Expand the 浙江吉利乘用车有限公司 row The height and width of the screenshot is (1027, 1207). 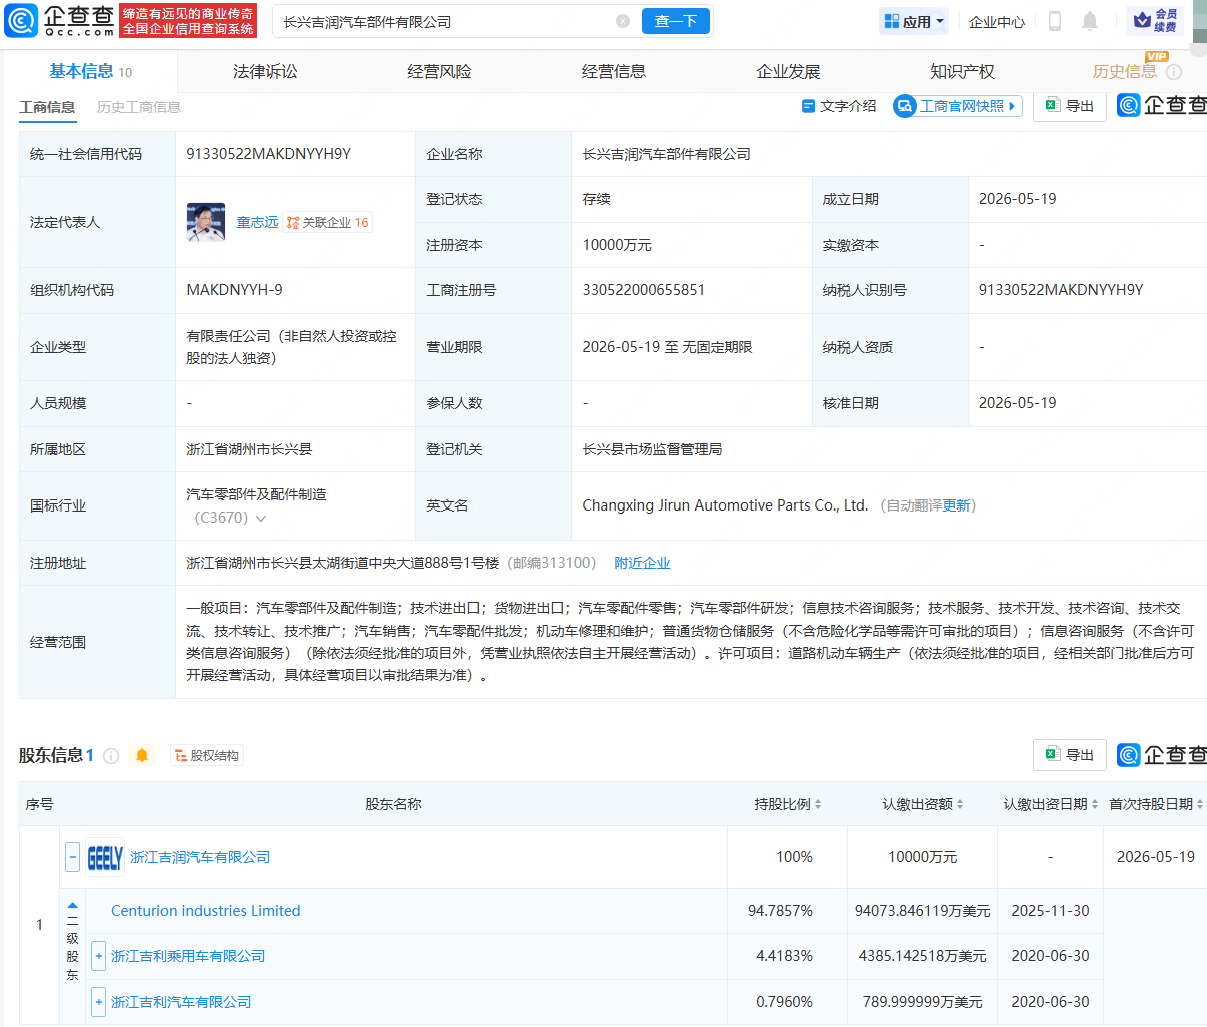(98, 956)
